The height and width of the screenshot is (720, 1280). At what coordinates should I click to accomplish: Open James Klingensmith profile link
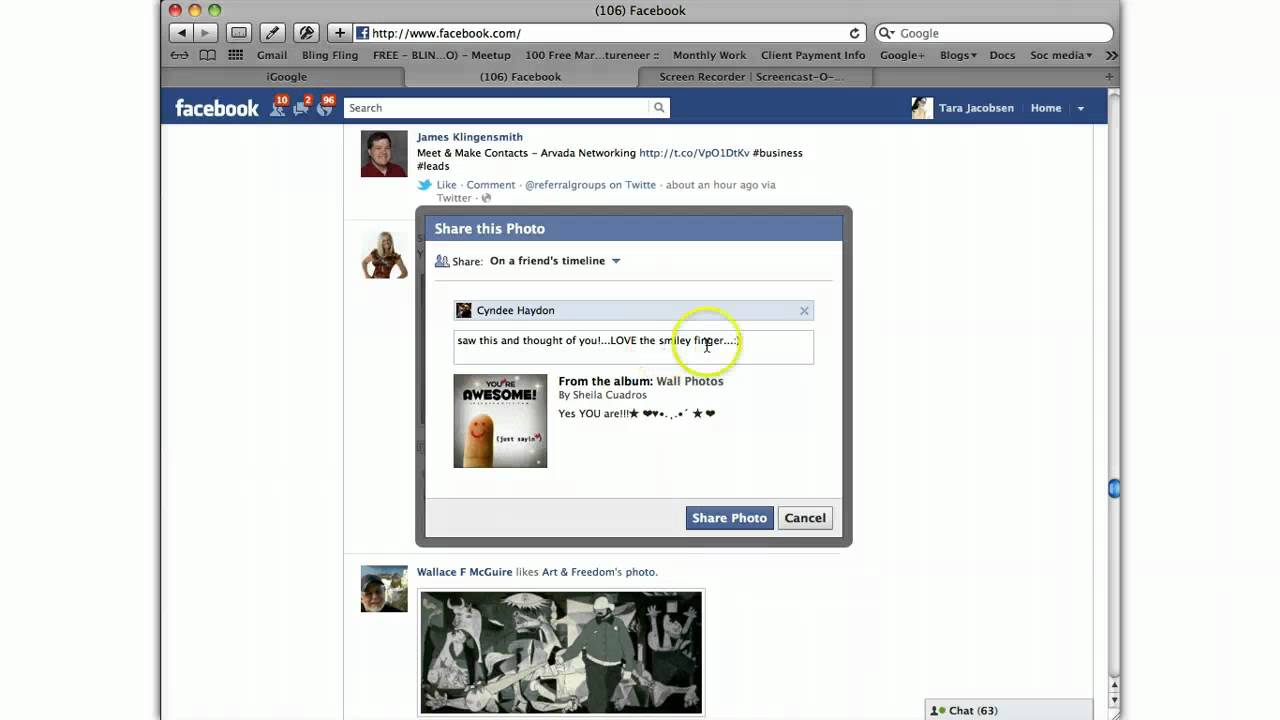pos(470,137)
